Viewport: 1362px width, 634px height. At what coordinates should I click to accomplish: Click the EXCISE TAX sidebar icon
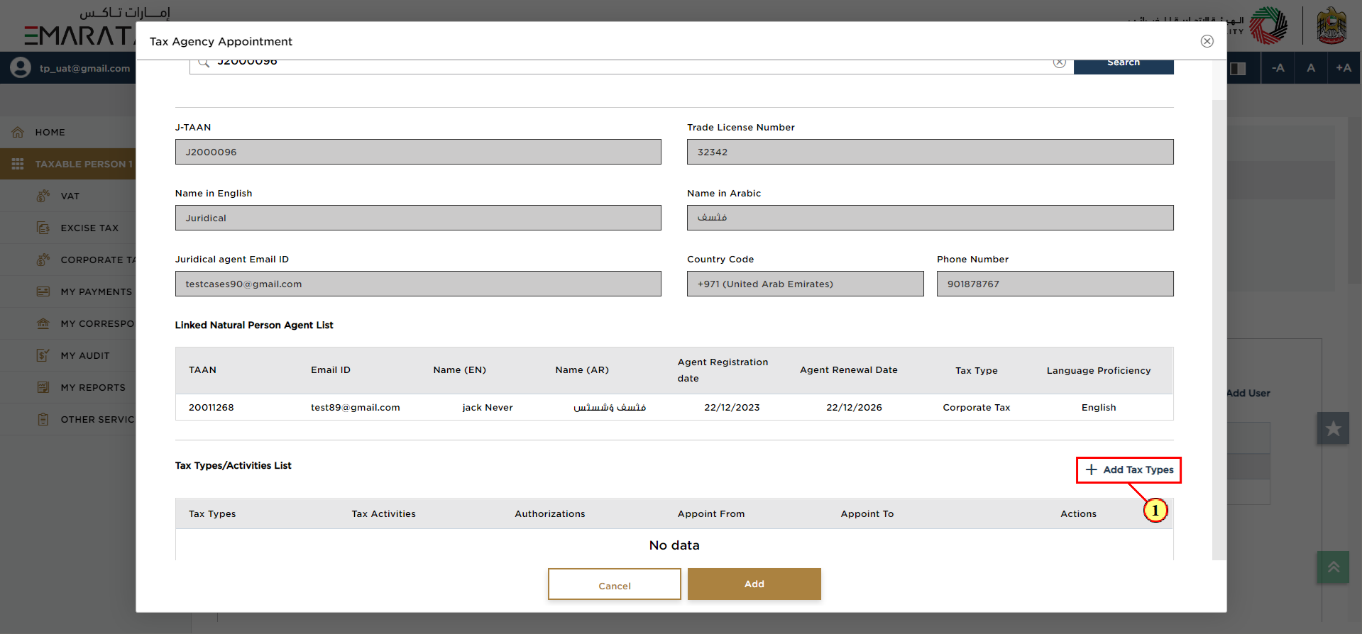(x=43, y=228)
